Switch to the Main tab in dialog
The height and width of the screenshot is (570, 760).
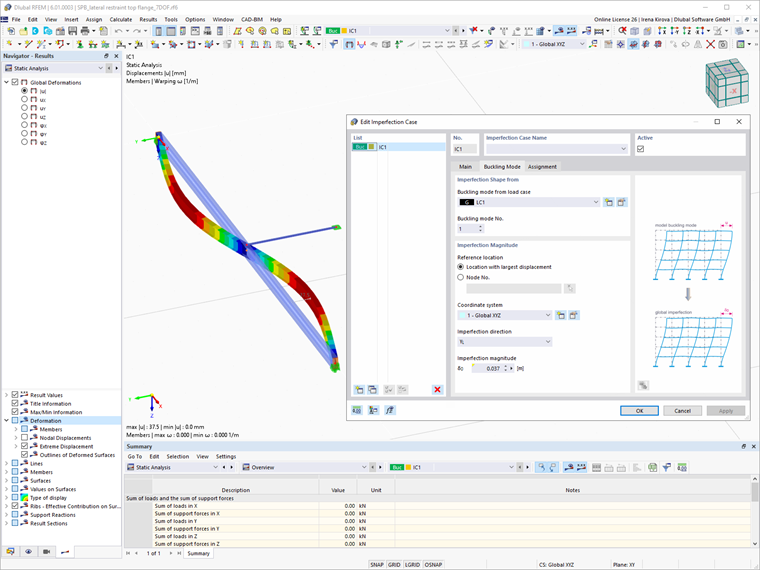(465, 167)
